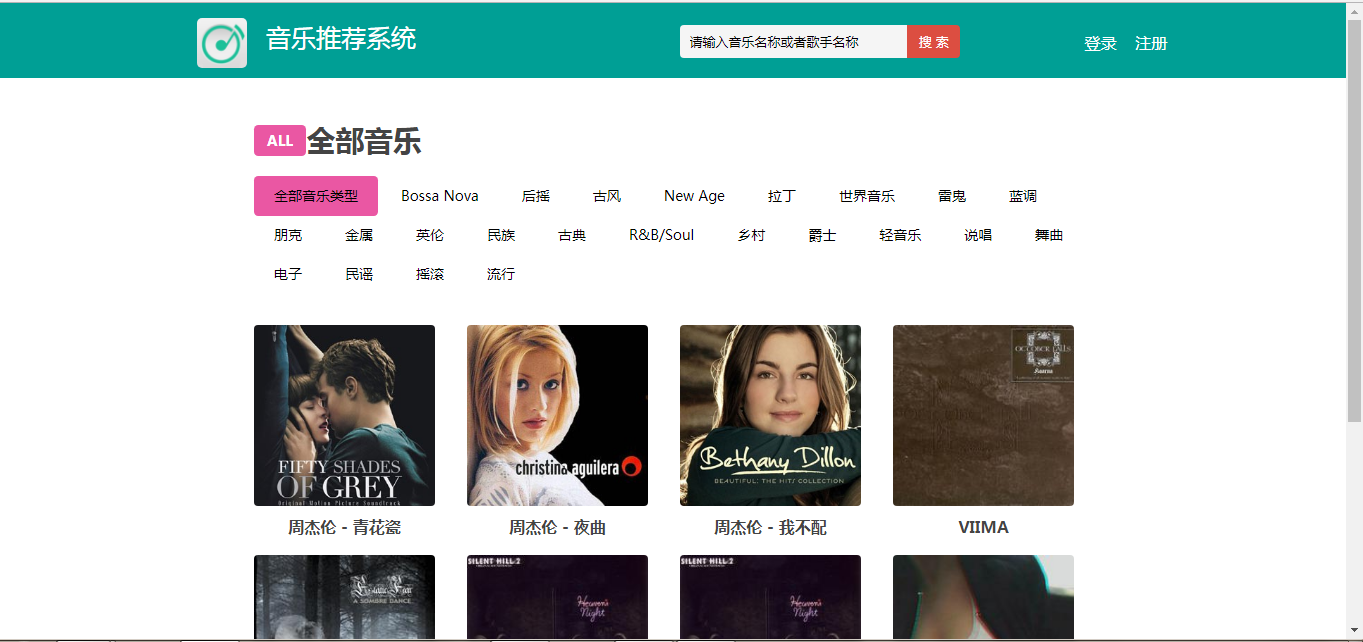
Task: Filter by 古典 genre
Action: pyautogui.click(x=572, y=235)
